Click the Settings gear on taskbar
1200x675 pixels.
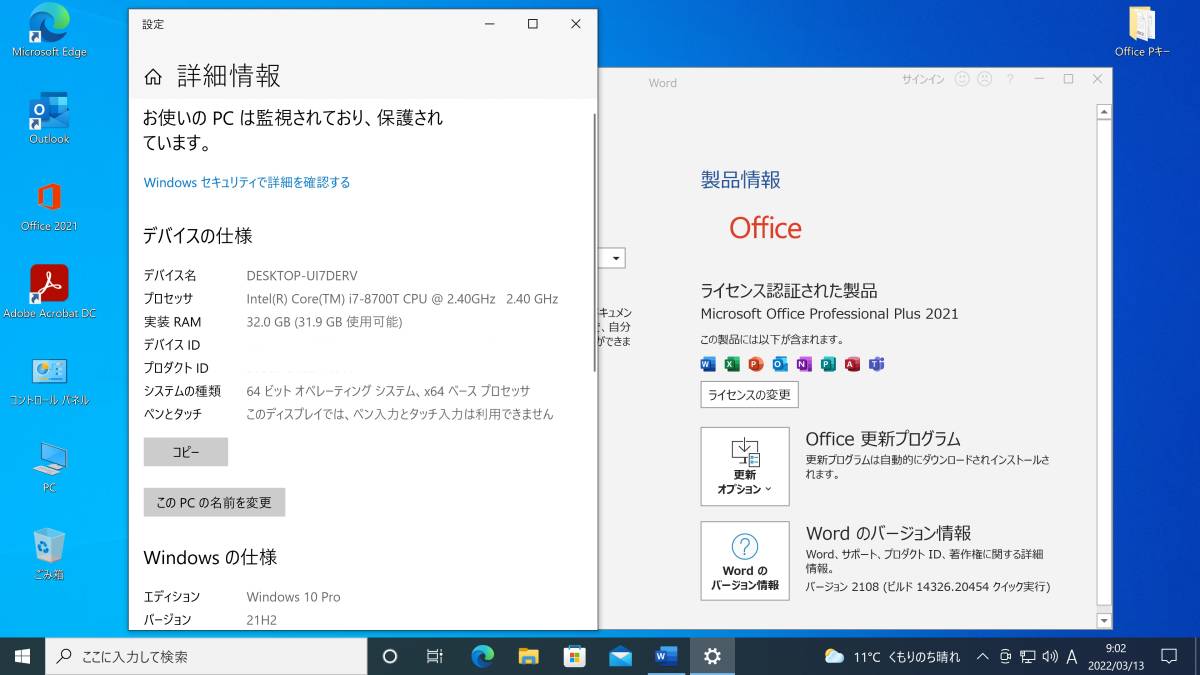712,656
